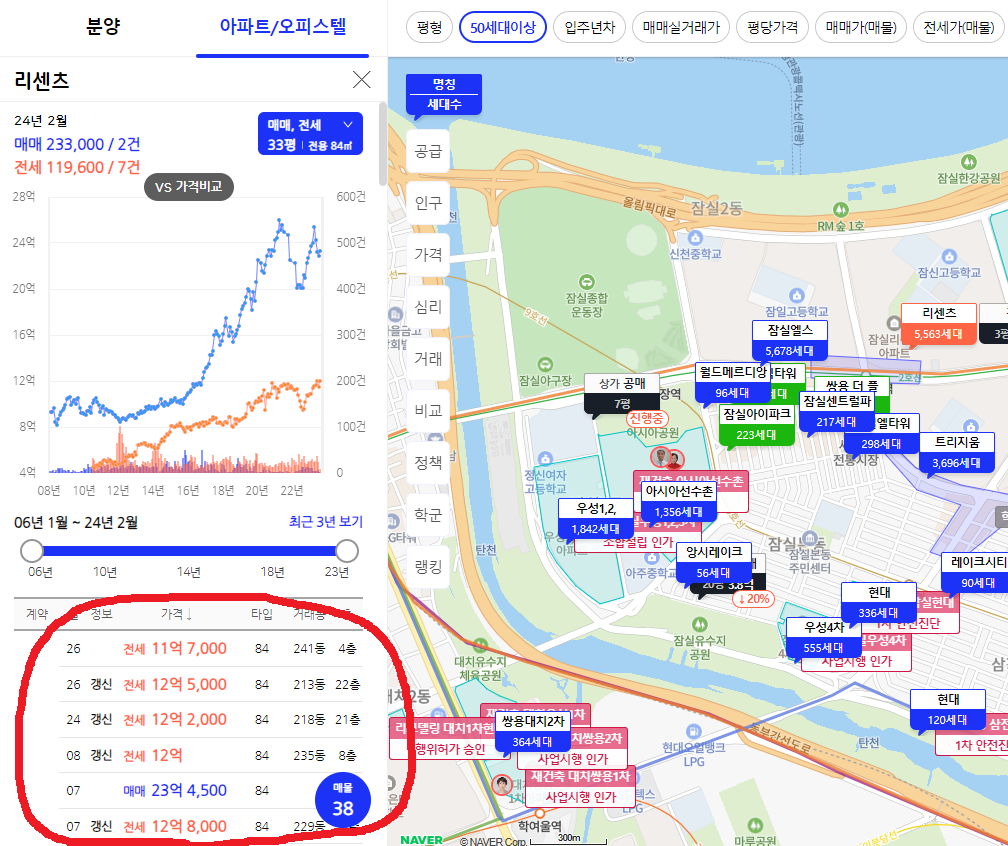Click the 잠일고등학교 school icon
This screenshot has height=846, width=1008.
pyautogui.click(x=797, y=296)
